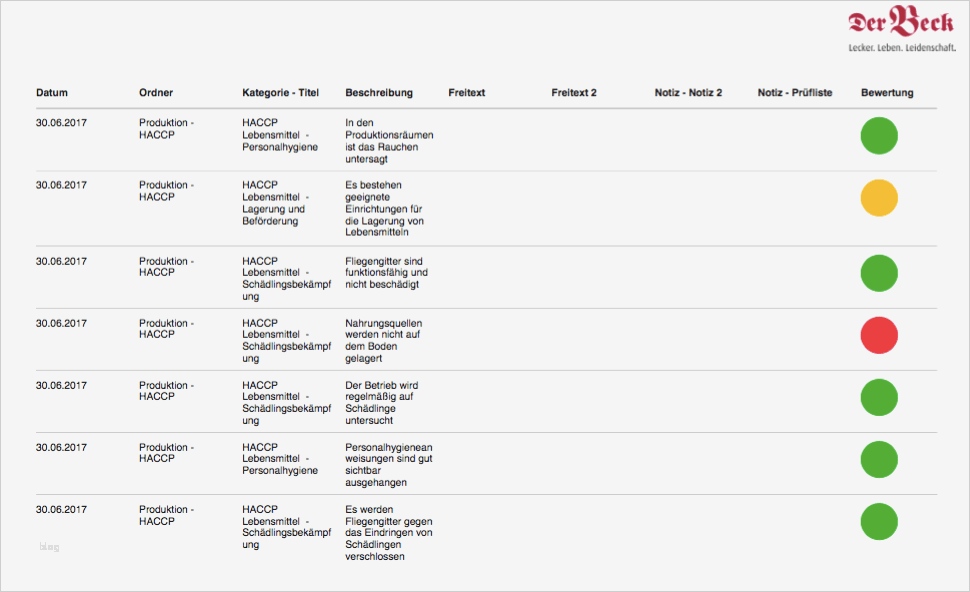Viewport: 970px width, 592px height.
Task: Click the yellow rating circle
Action: click(879, 197)
